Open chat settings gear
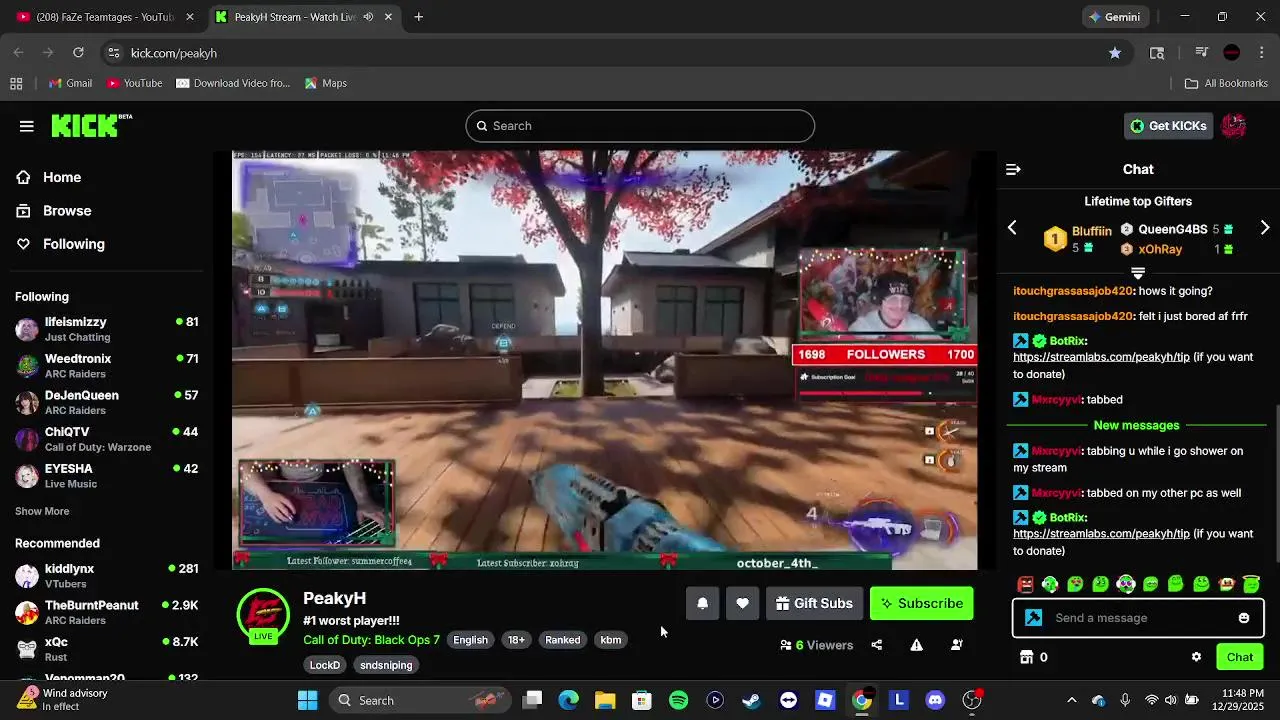This screenshot has width=1280, height=720. pyautogui.click(x=1196, y=657)
